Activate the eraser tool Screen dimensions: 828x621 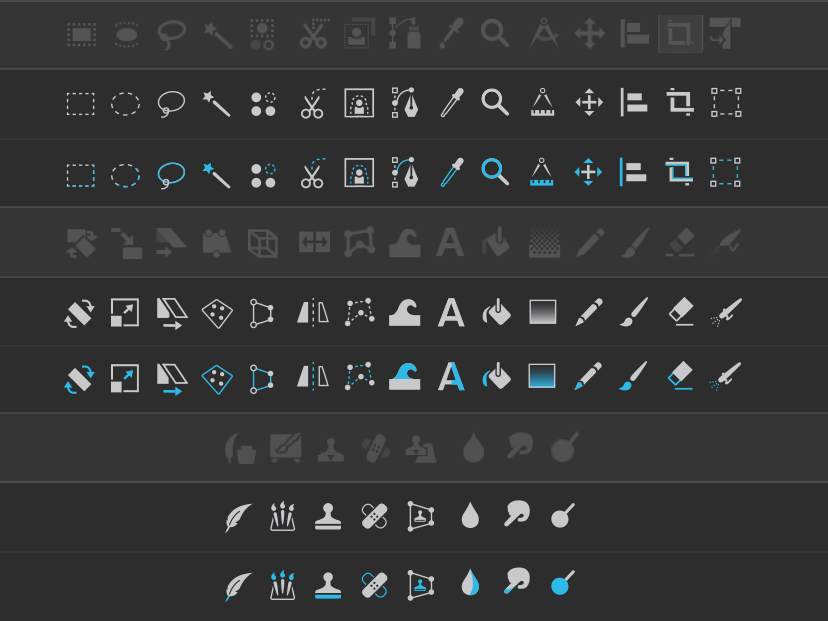(679, 311)
